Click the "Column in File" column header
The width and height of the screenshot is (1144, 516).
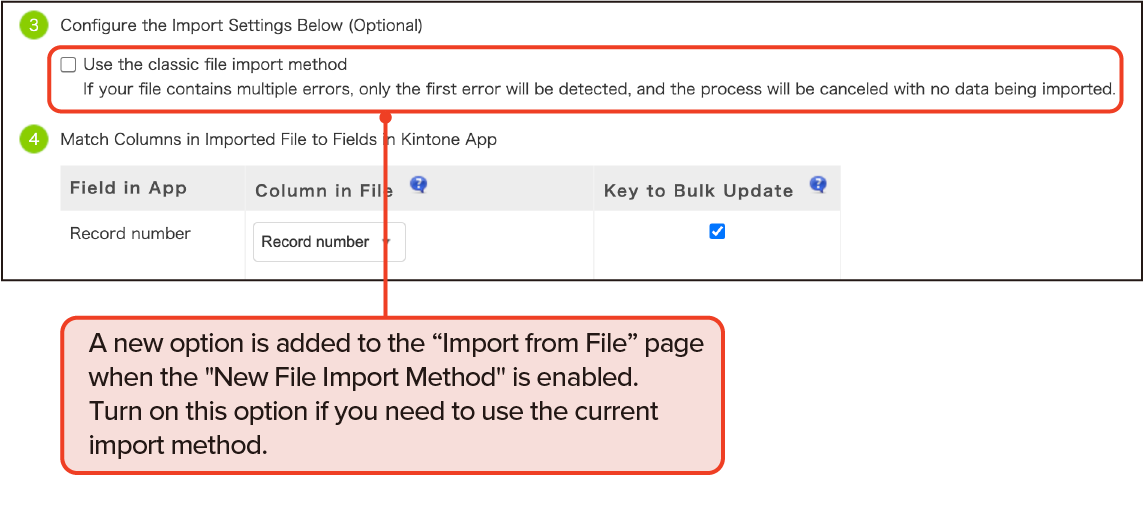pos(324,190)
